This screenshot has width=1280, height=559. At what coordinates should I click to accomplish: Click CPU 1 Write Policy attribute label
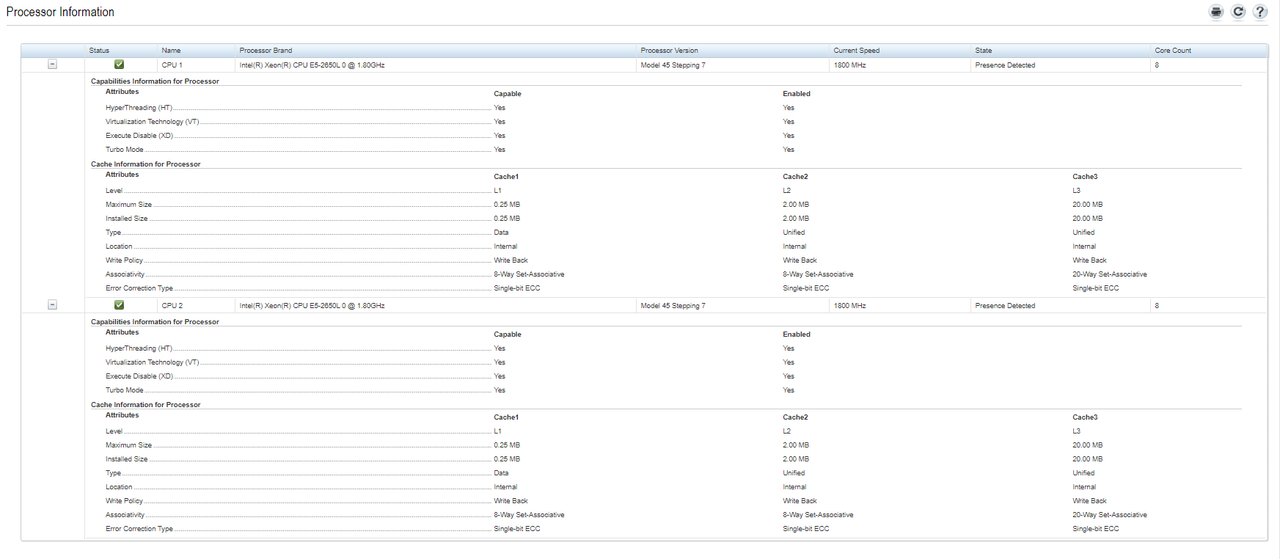pos(124,260)
